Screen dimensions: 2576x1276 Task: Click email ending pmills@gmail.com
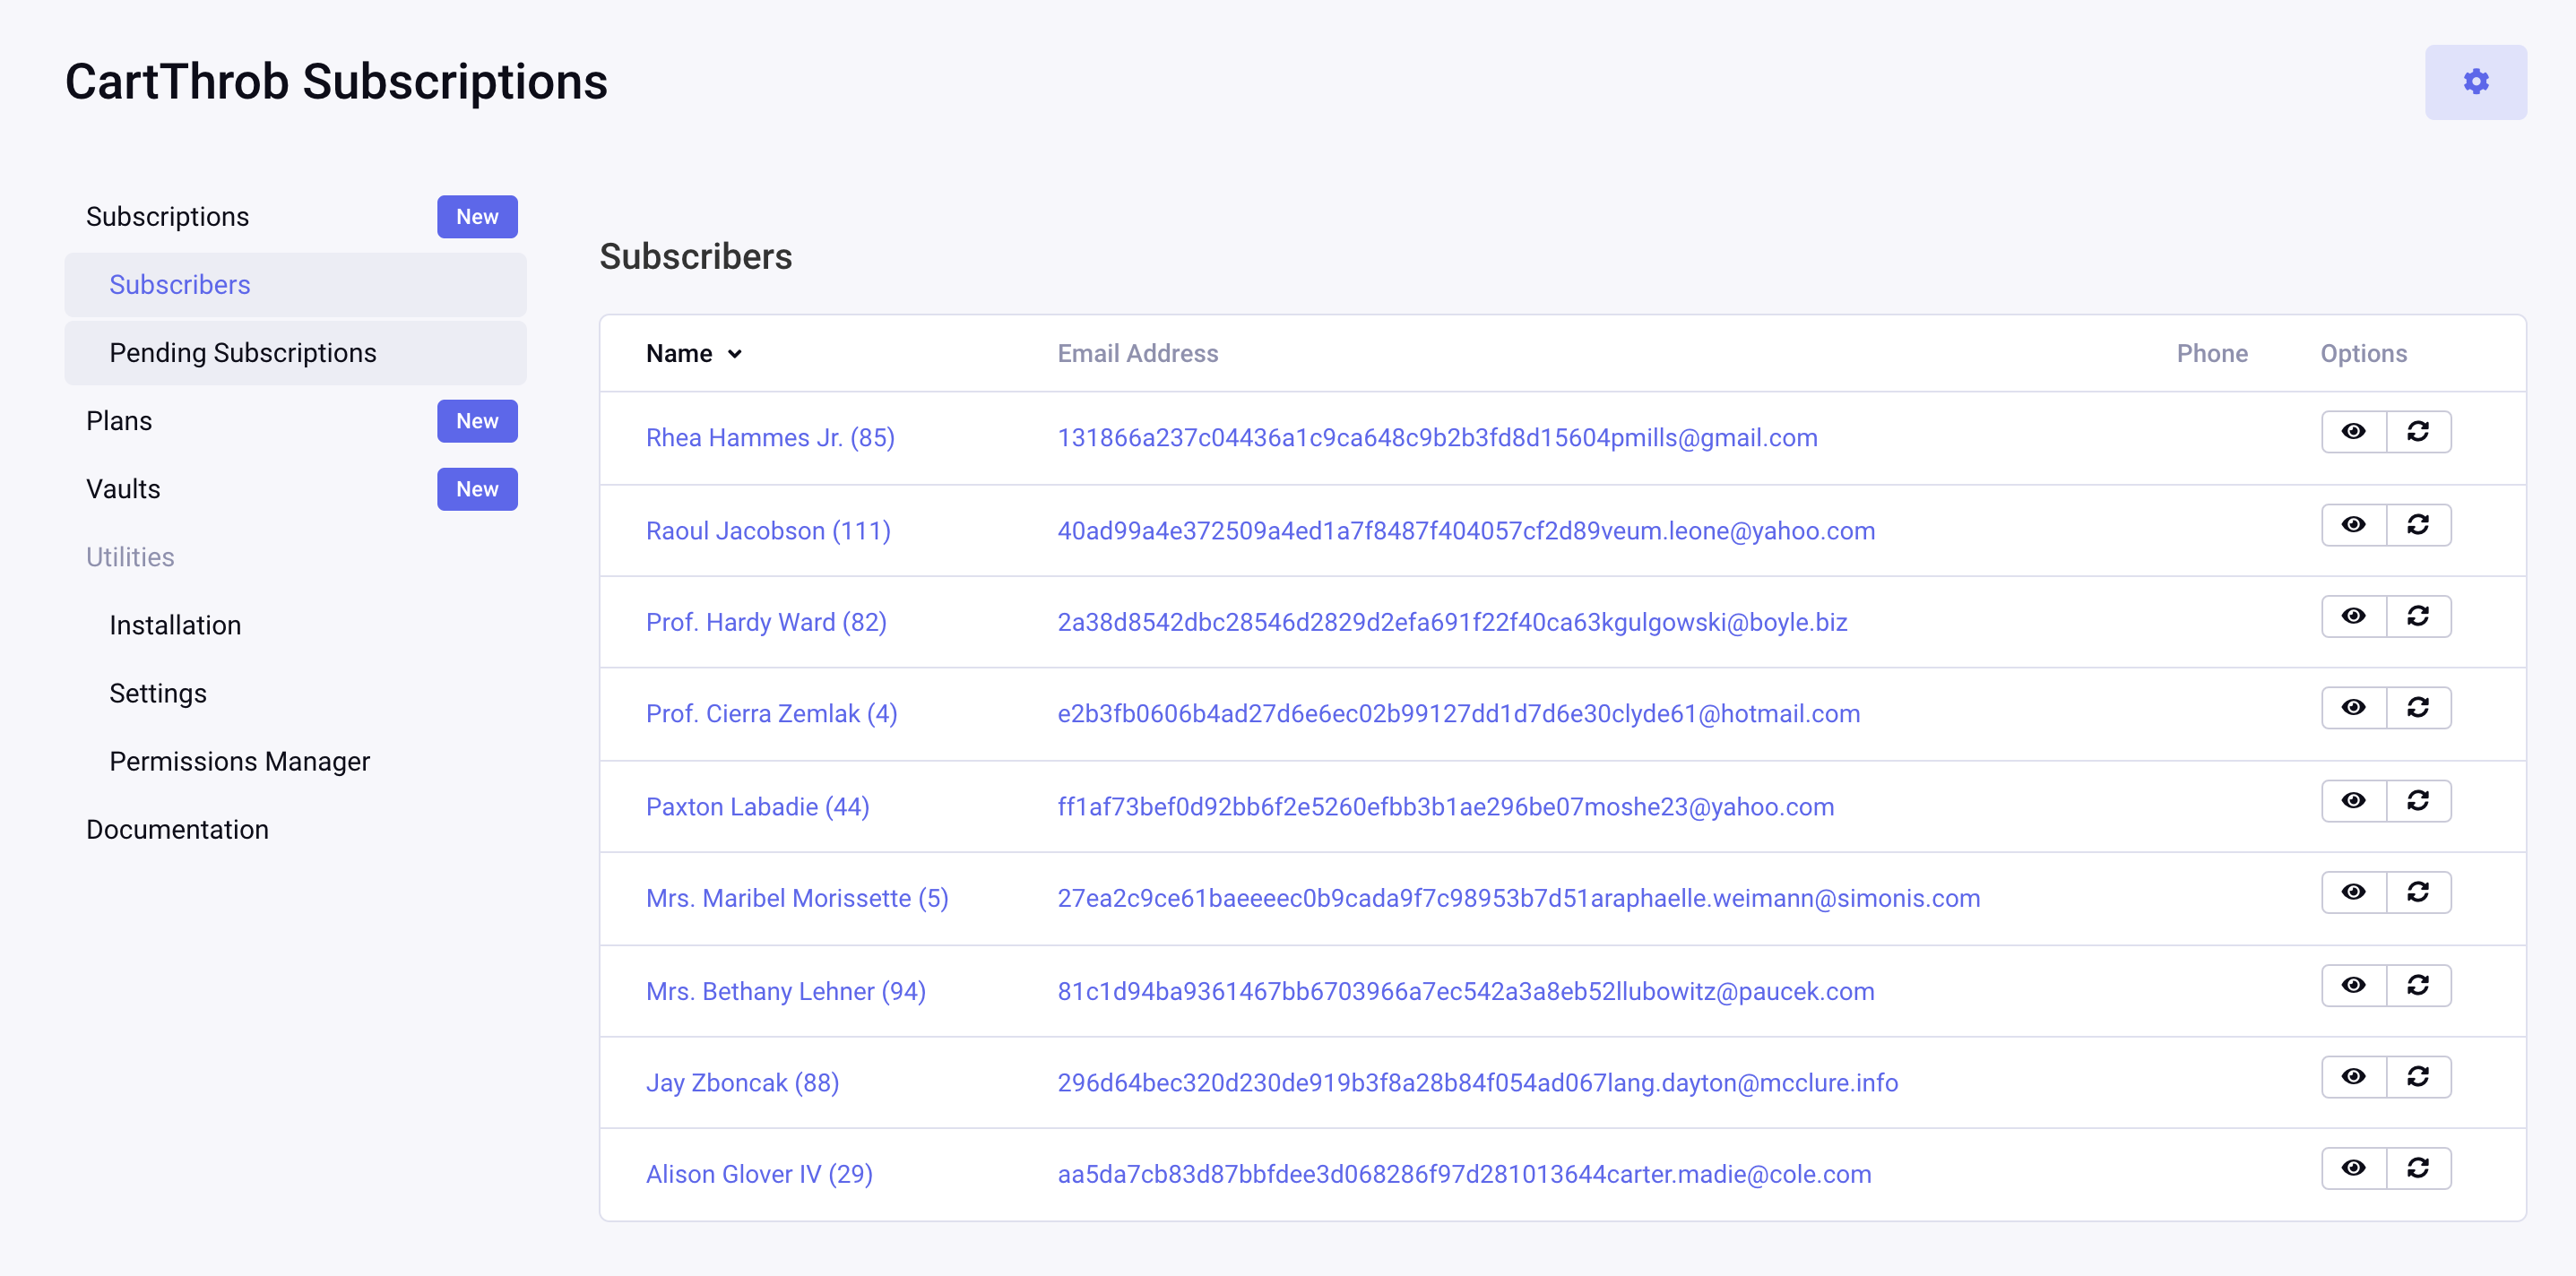1437,438
